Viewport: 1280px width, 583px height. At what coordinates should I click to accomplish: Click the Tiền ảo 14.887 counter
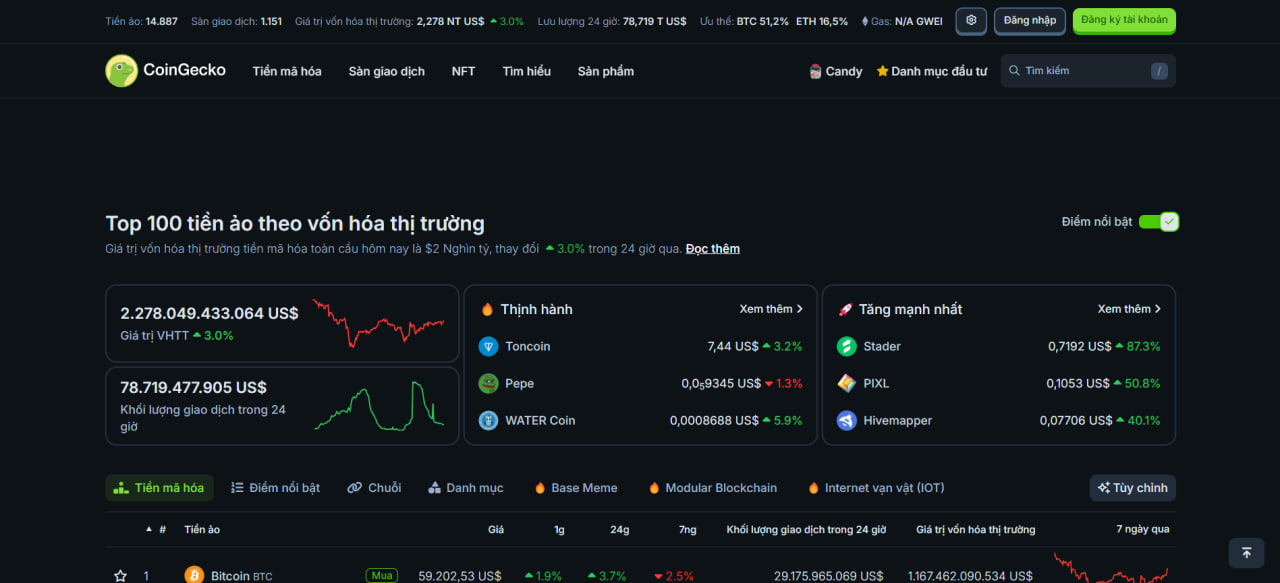(x=142, y=21)
